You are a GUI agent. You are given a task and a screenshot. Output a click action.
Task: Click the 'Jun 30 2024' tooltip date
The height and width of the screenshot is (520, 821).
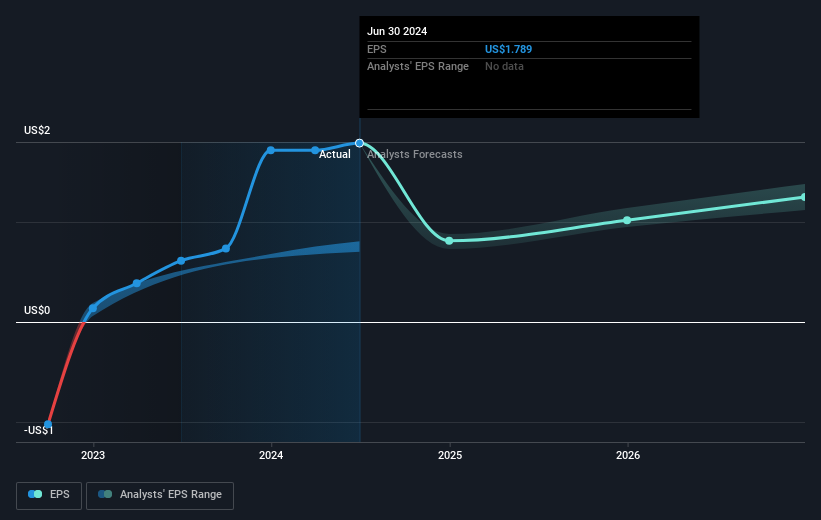pyautogui.click(x=397, y=31)
